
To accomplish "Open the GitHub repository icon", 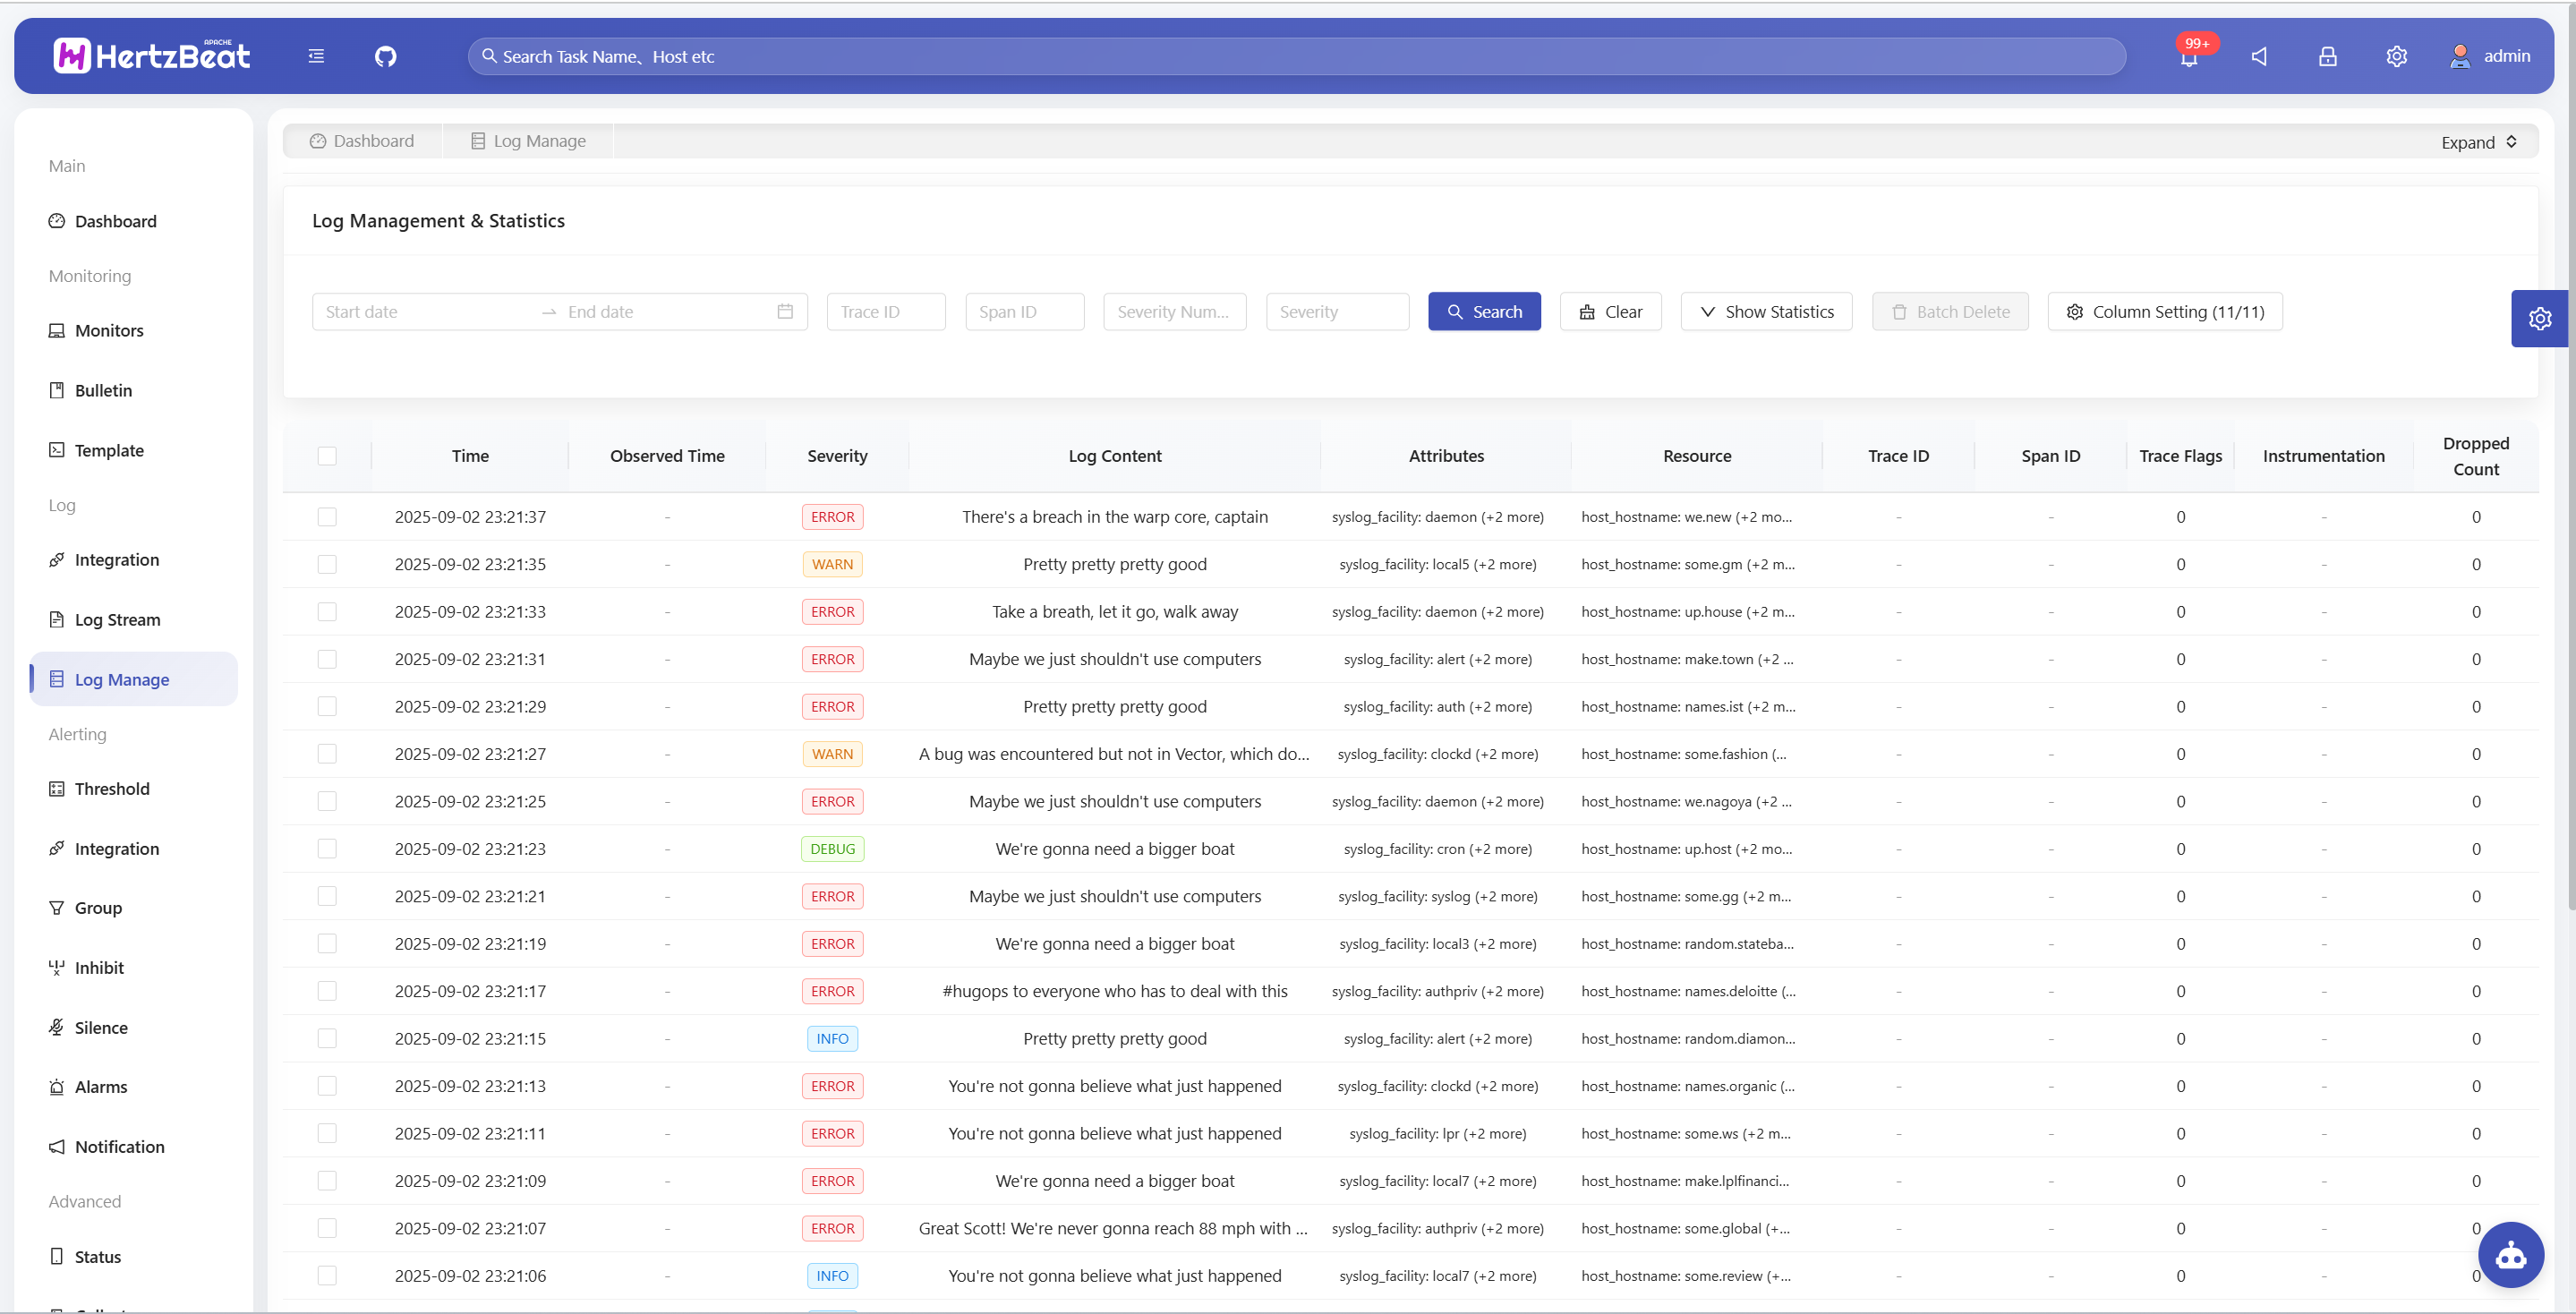I will click(385, 57).
